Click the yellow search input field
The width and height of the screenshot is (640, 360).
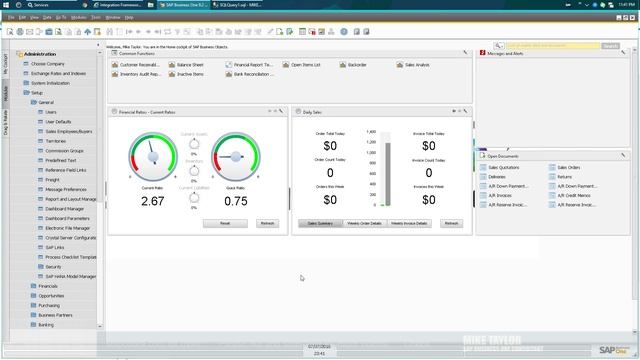[553, 46]
